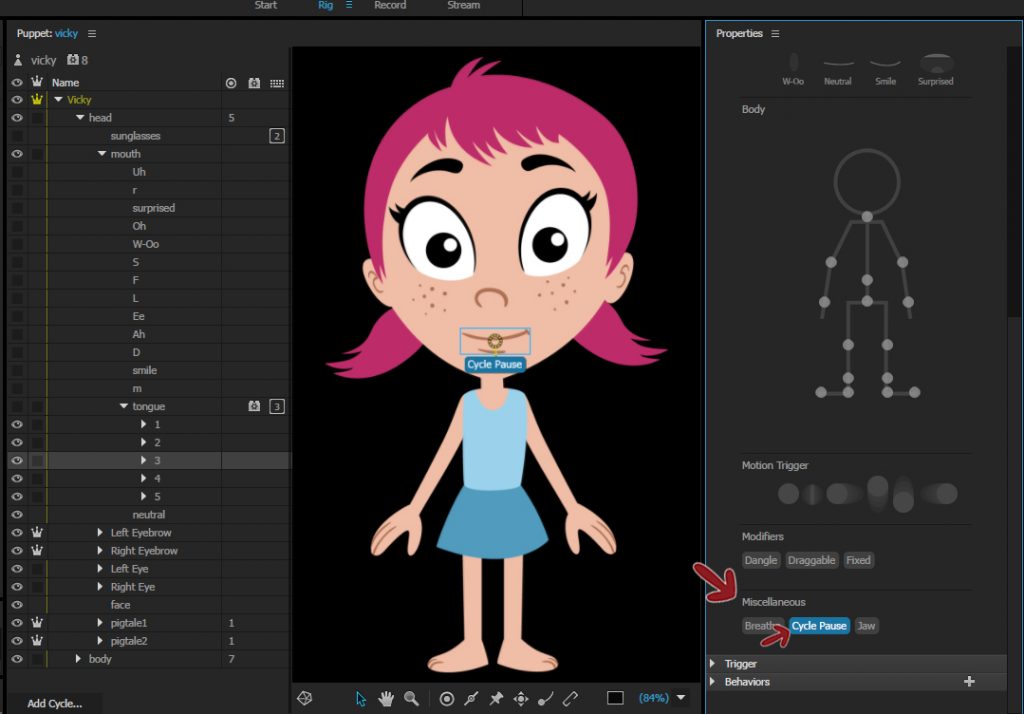
Task: Apply the Fixed modifier
Action: pos(858,560)
